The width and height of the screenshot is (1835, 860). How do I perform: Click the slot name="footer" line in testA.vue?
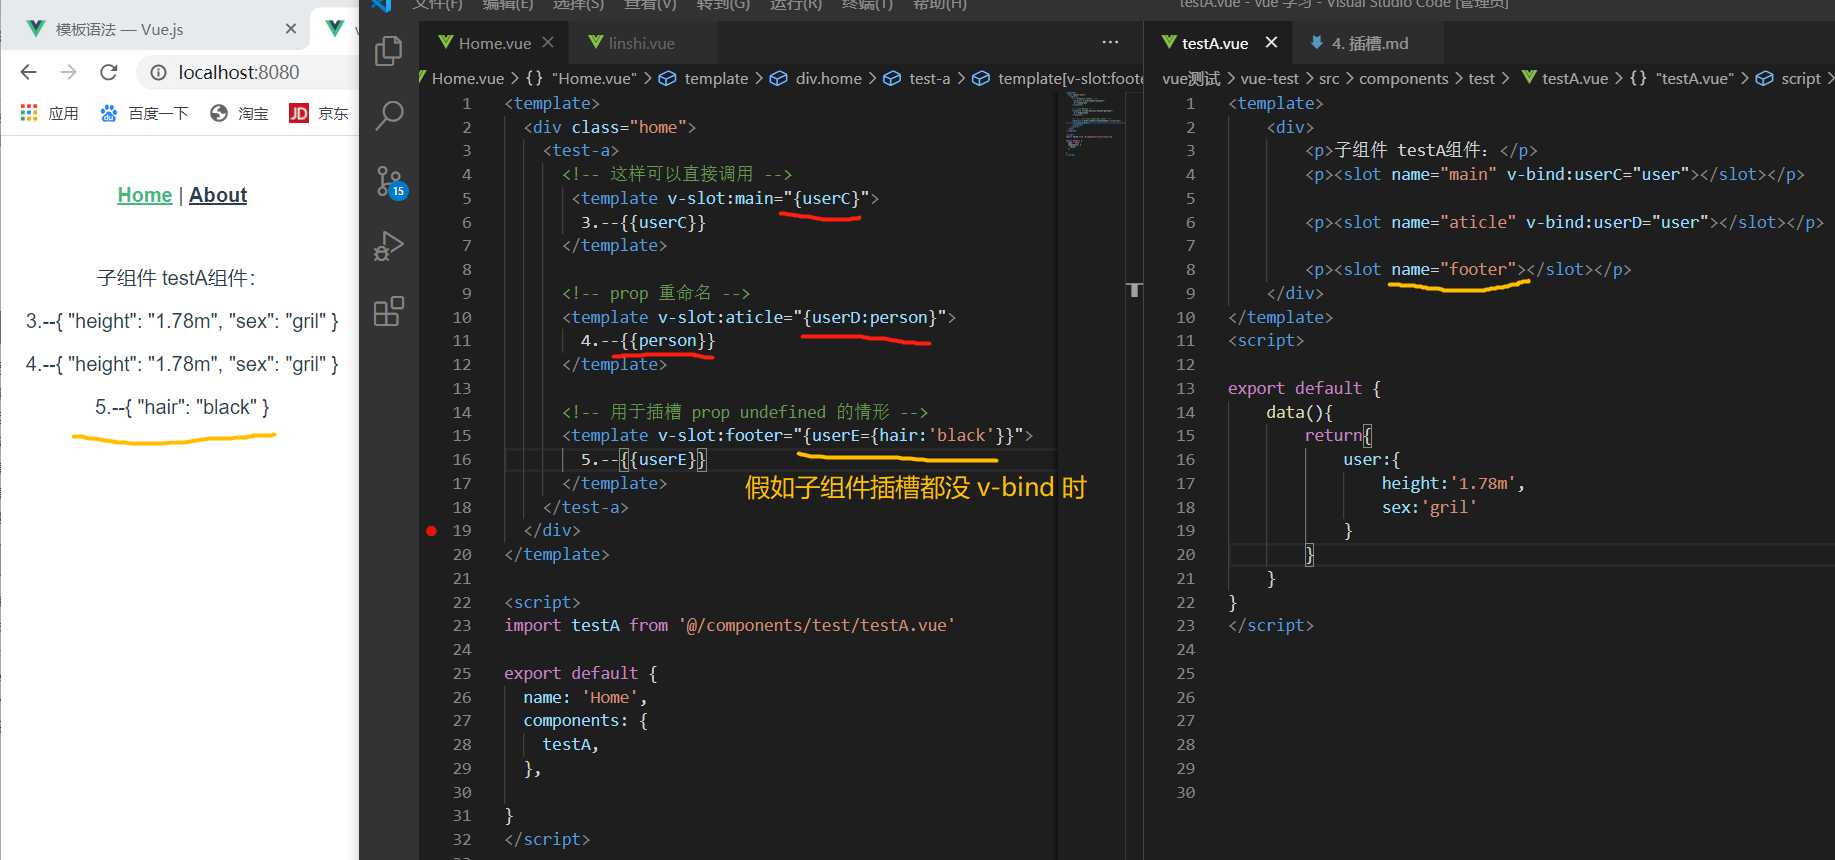pyautogui.click(x=1467, y=269)
